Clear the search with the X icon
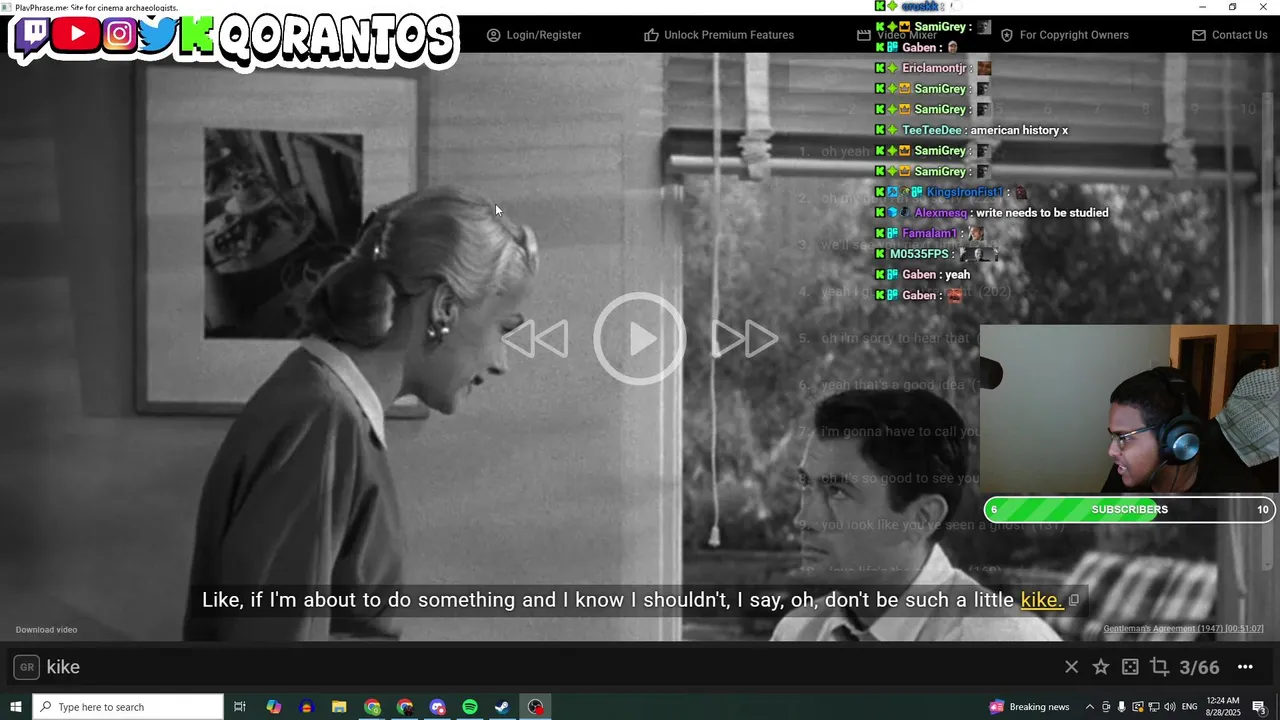 [1071, 667]
